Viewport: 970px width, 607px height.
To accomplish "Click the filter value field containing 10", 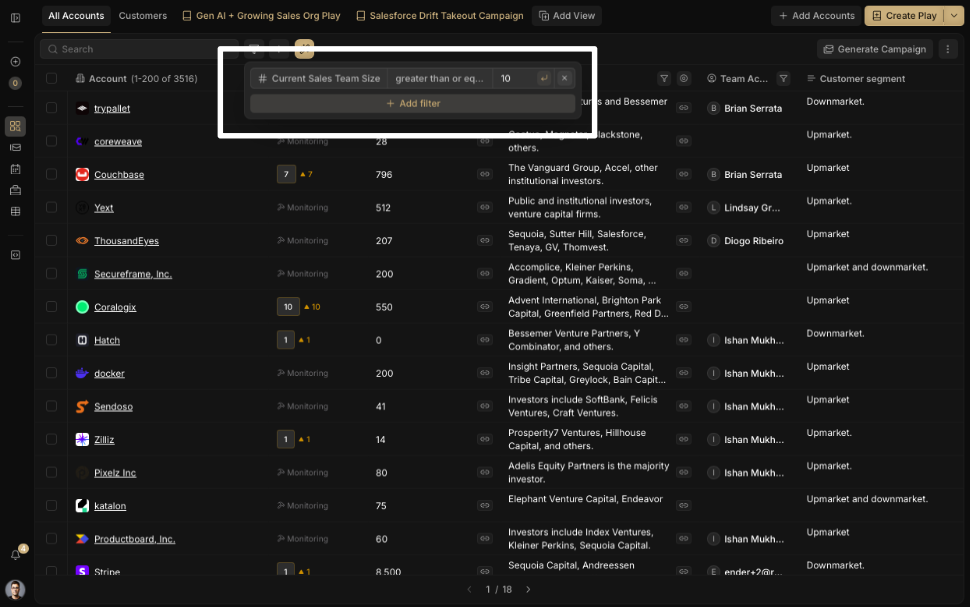I will point(513,78).
